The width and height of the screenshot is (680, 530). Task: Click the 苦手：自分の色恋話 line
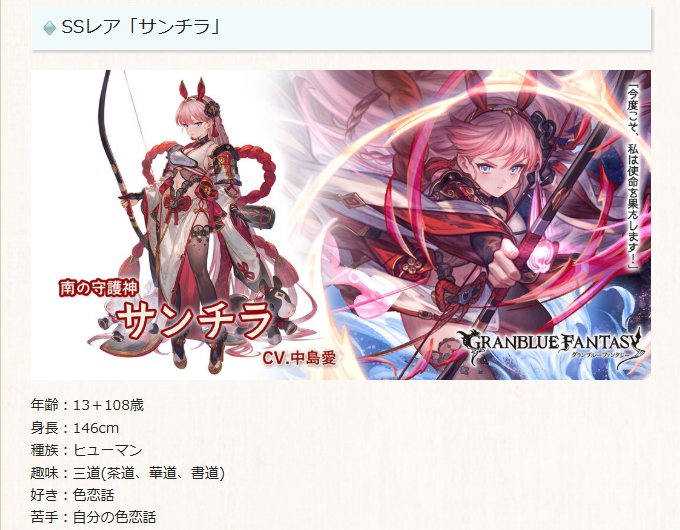pyautogui.click(x=93, y=517)
